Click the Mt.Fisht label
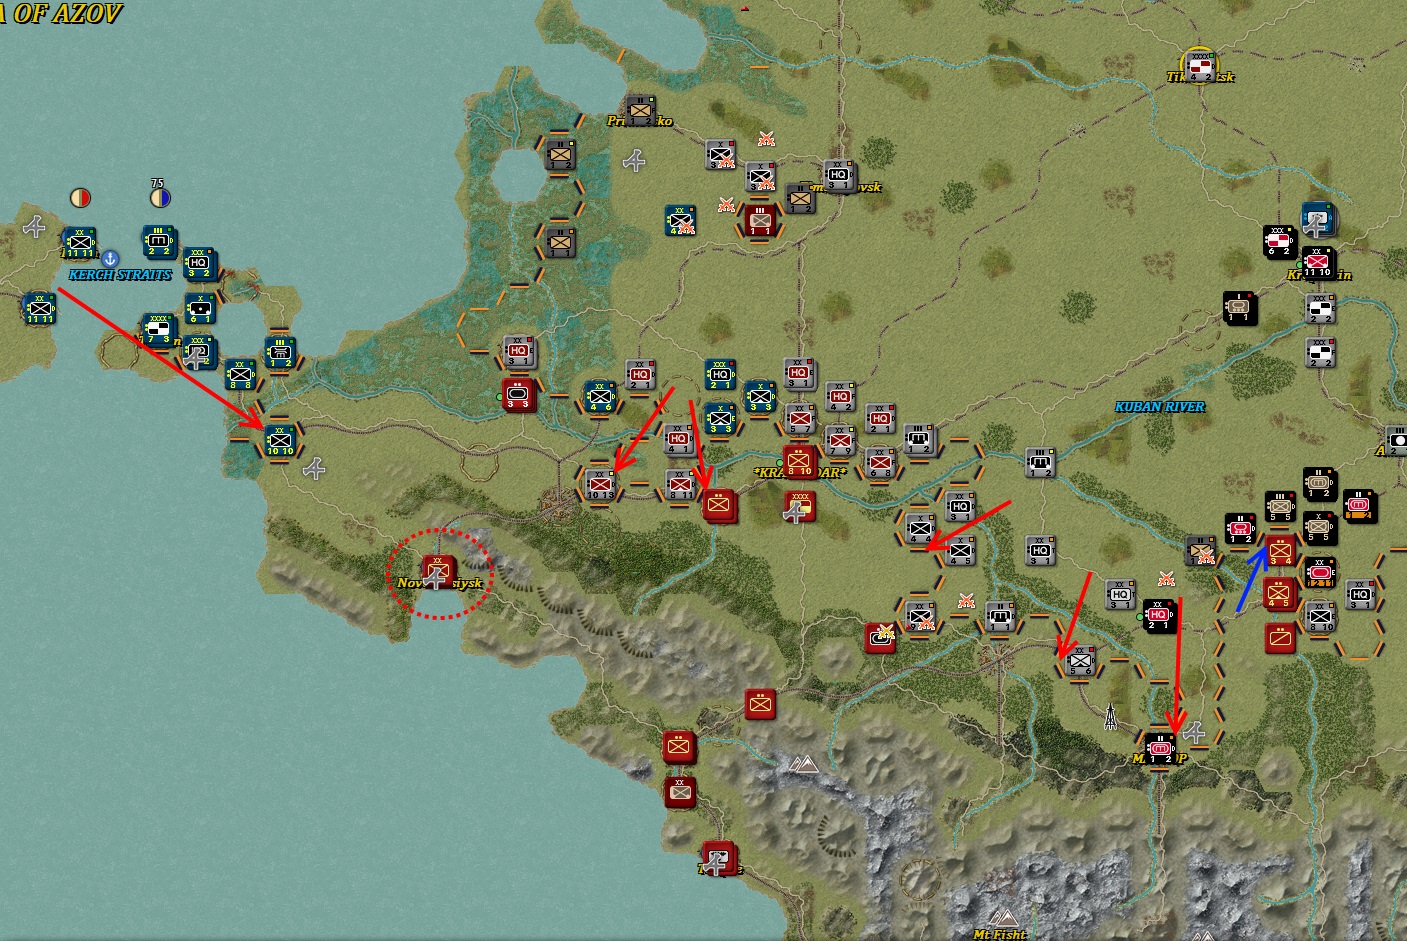1407x941 pixels. click(999, 934)
